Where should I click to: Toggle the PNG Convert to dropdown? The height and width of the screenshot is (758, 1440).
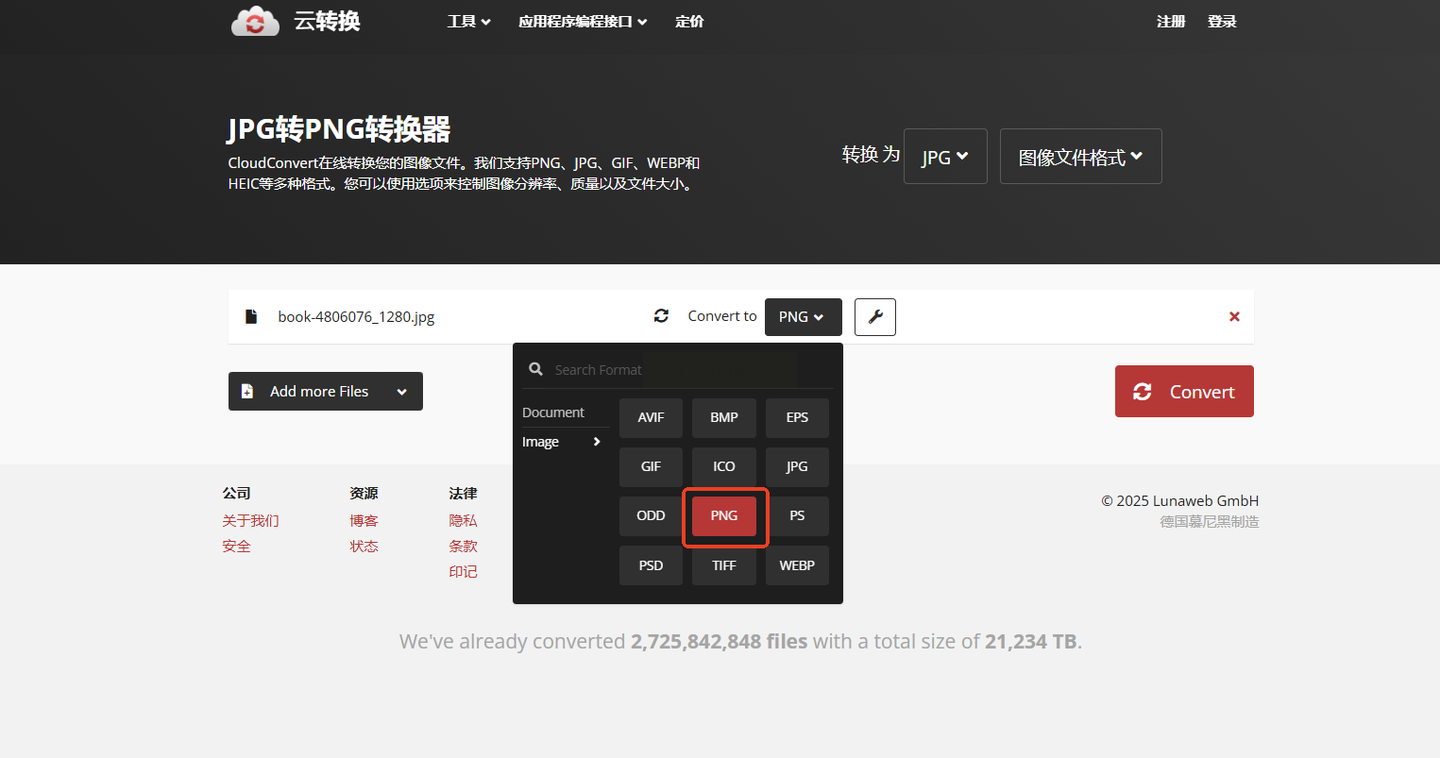coord(803,317)
